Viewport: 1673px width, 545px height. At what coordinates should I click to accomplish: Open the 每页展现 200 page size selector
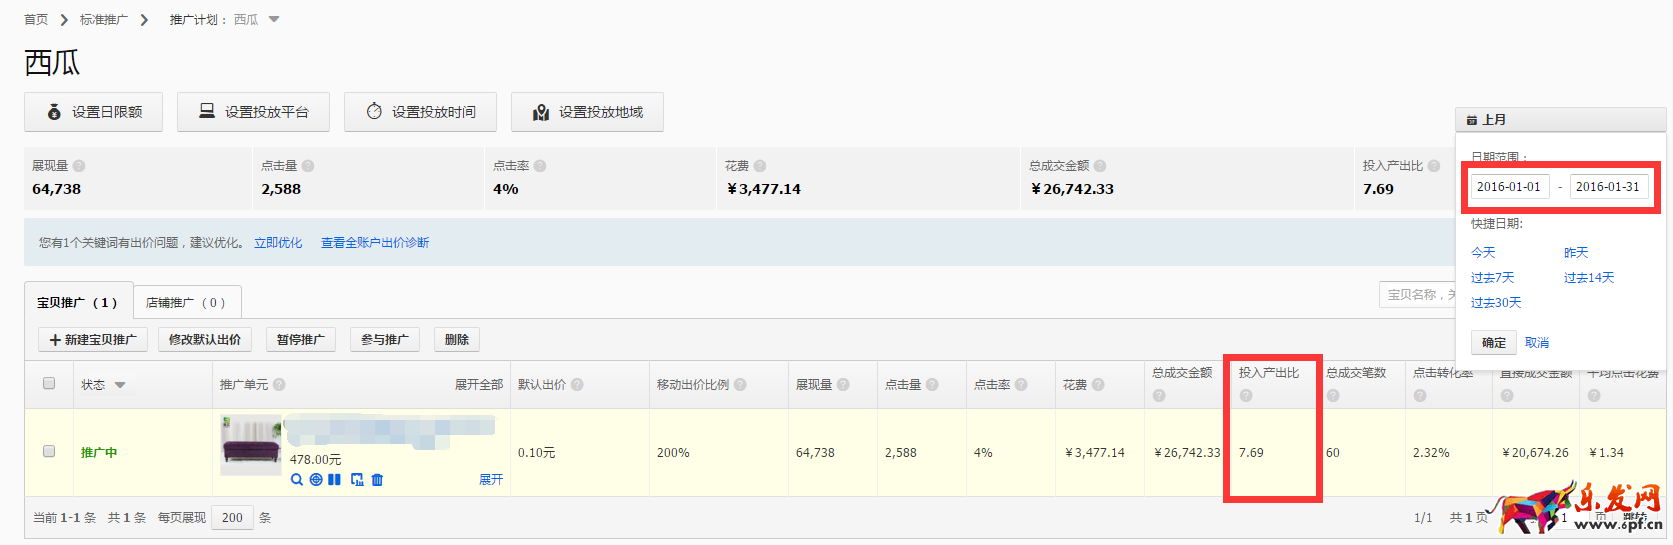coord(232,518)
